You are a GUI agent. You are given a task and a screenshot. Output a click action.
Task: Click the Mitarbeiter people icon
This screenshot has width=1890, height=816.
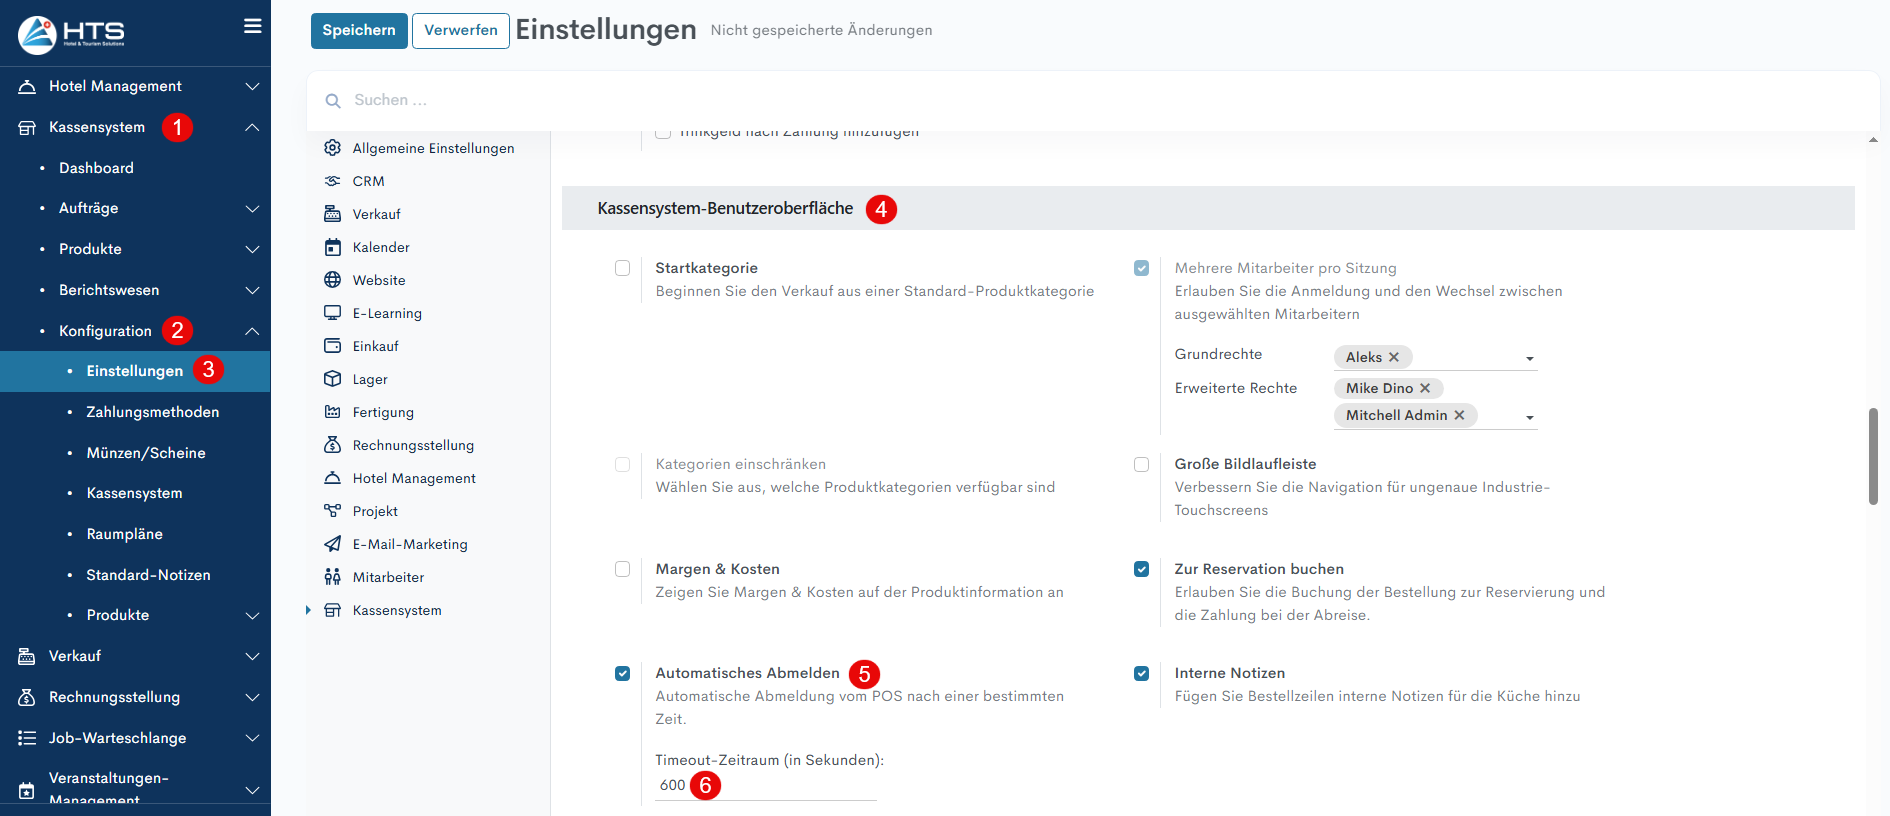(333, 577)
